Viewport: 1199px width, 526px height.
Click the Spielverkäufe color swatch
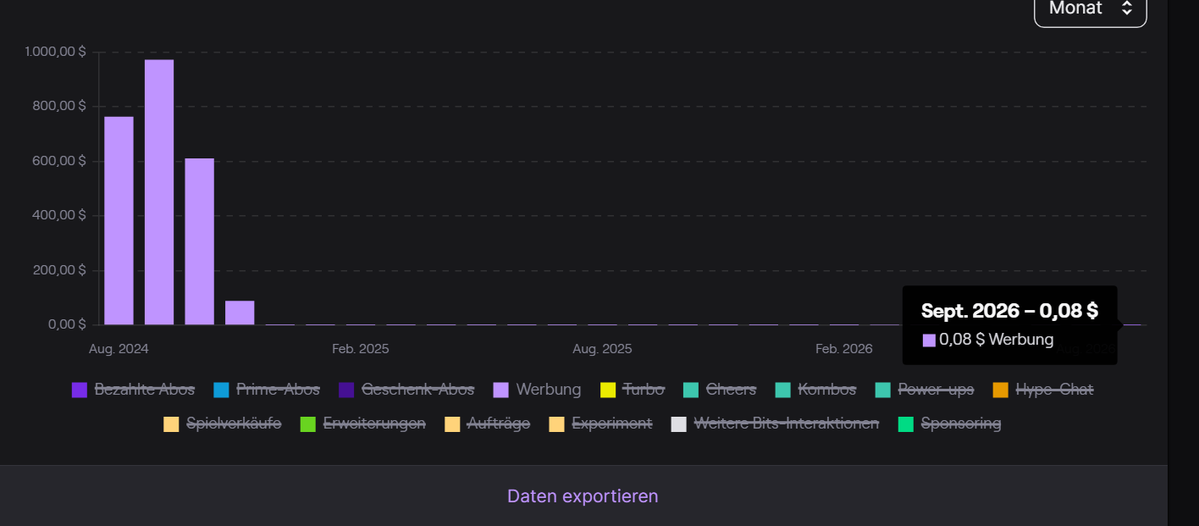(x=171, y=424)
